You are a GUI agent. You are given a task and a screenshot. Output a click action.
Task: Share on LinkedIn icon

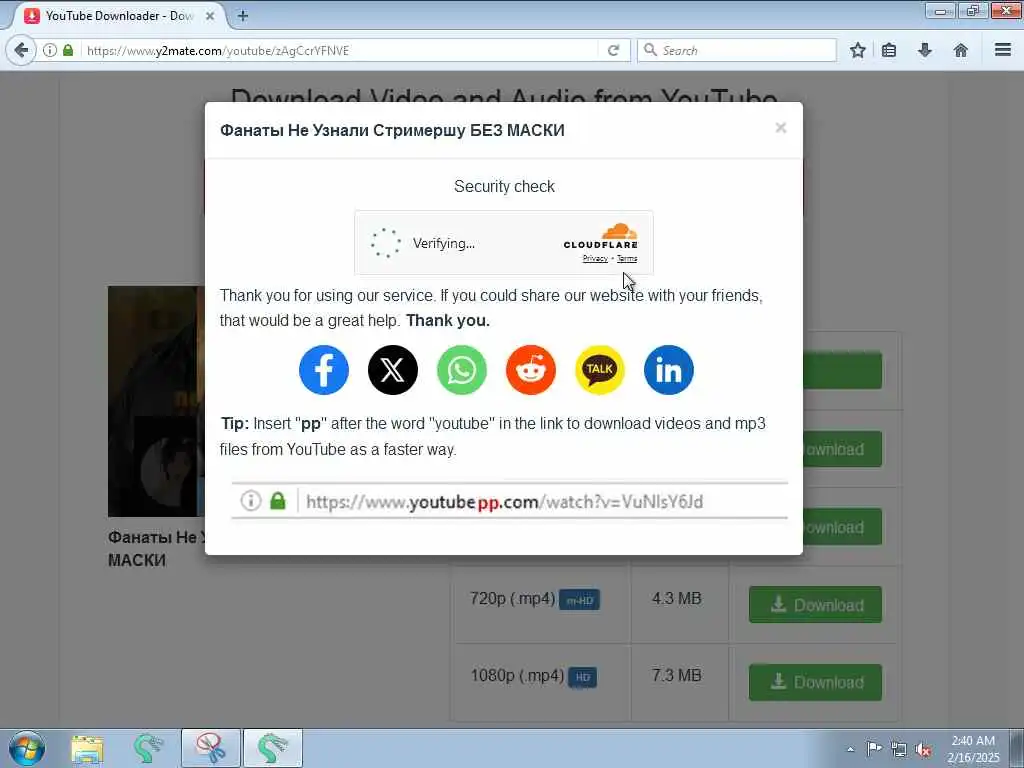pos(669,370)
